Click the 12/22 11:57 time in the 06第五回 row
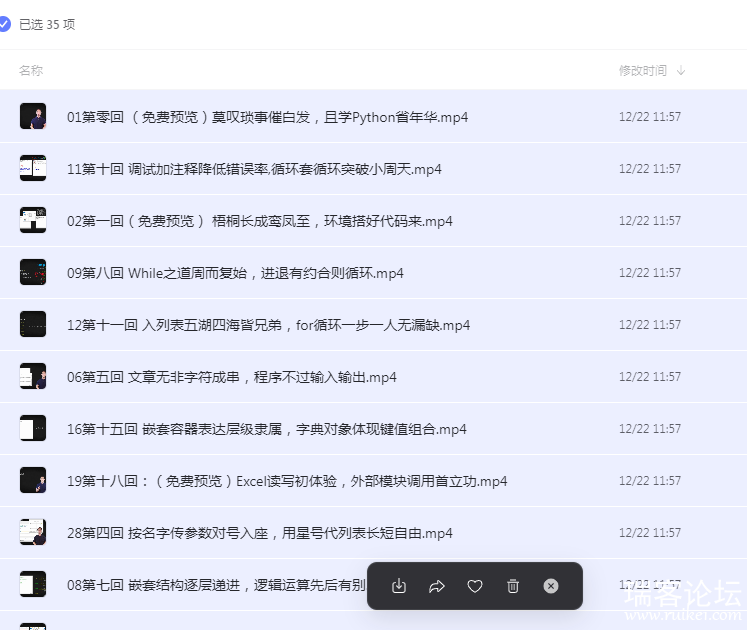The width and height of the screenshot is (747, 630). click(x=650, y=376)
